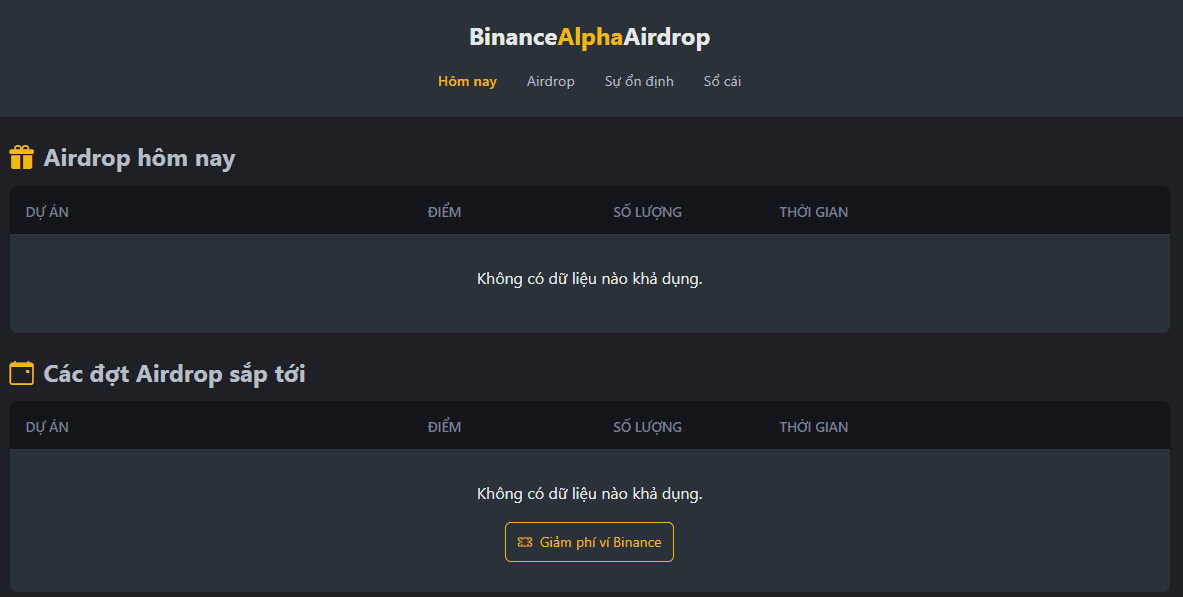Go to the Sổ cái tab
The image size is (1183, 597).
722,82
